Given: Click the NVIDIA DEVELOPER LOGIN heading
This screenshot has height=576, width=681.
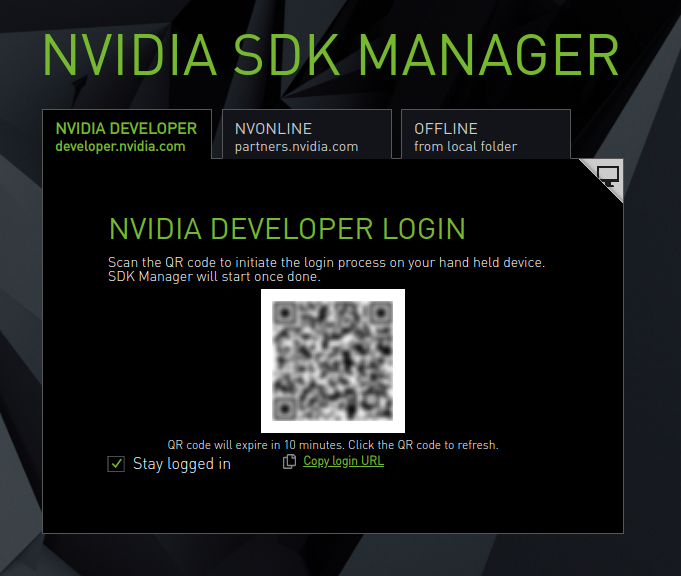Looking at the screenshot, I should (x=287, y=228).
